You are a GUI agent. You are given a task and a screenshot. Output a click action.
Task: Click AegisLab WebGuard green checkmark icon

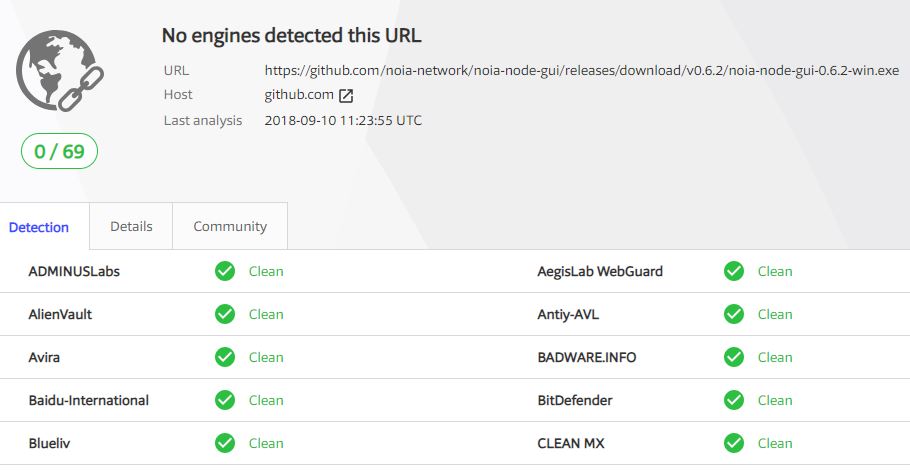coord(734,271)
